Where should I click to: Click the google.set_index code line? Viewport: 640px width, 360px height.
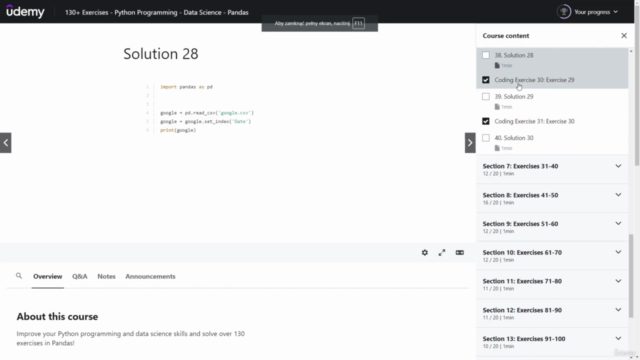coord(206,122)
